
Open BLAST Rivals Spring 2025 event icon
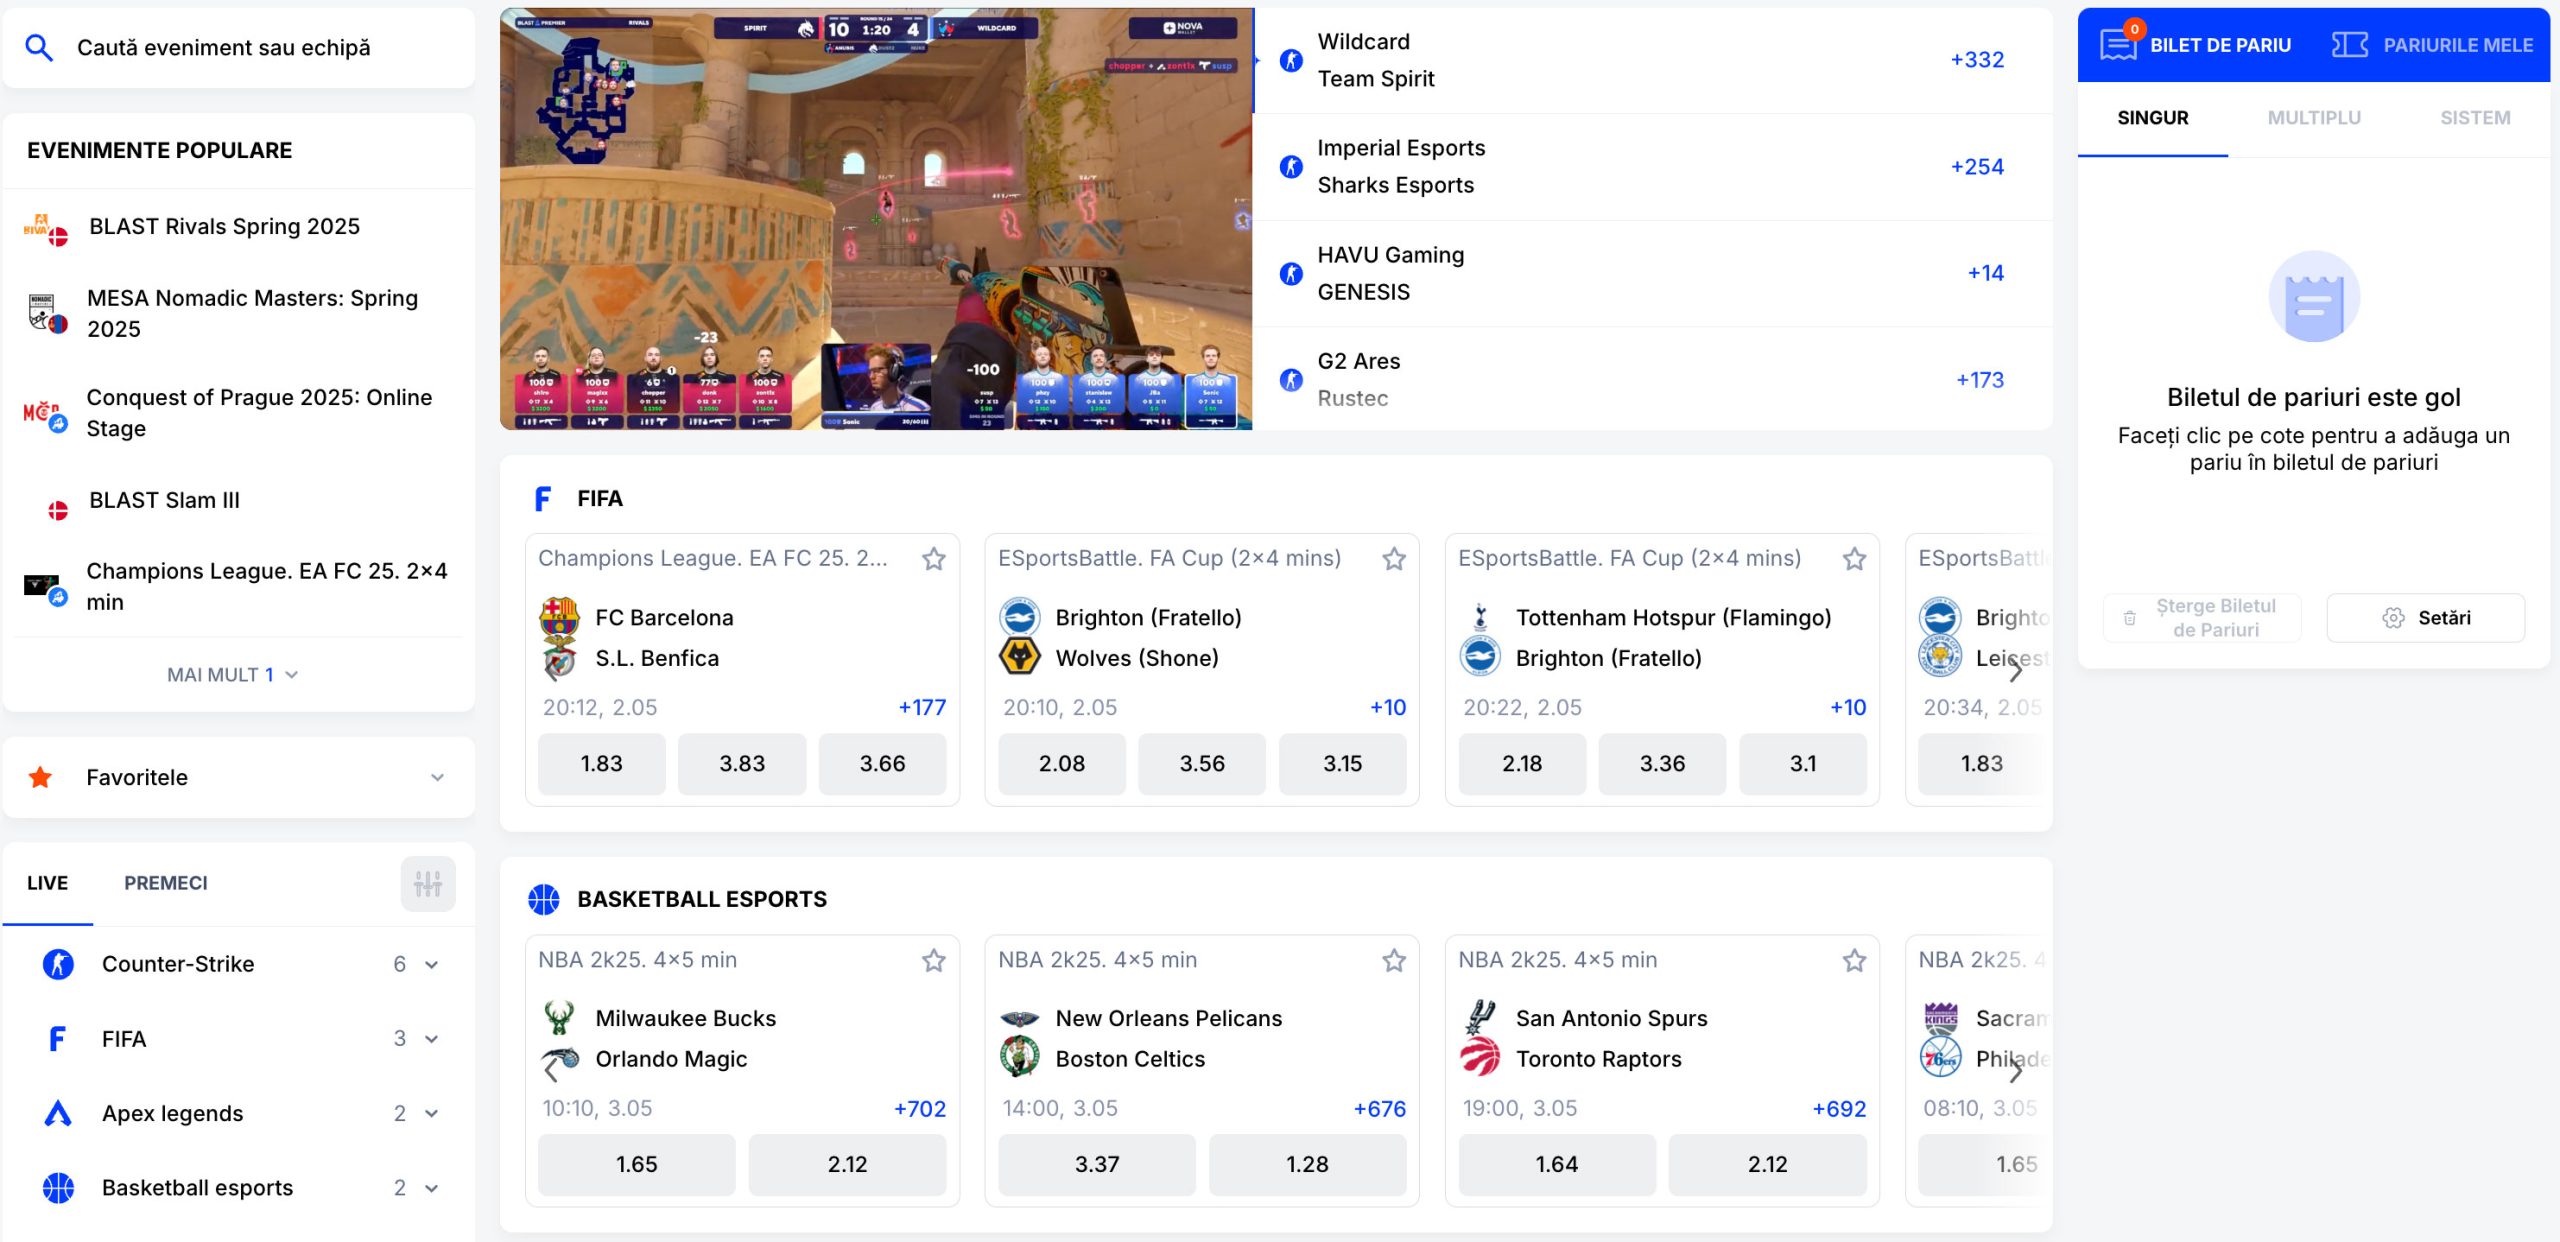(45, 228)
